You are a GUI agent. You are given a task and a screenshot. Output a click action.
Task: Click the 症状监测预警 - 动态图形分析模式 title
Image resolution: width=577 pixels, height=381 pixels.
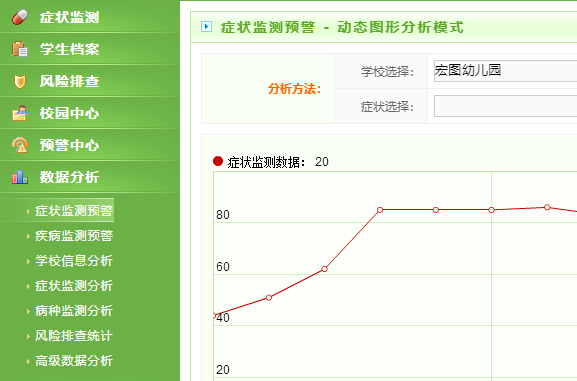342,27
